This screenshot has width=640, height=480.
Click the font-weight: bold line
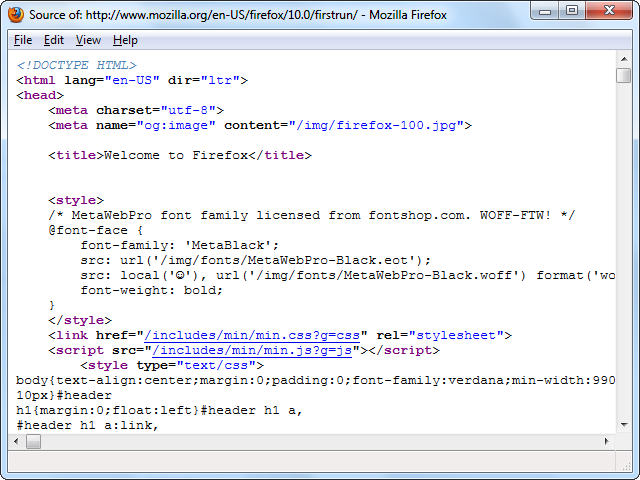[x=152, y=291]
